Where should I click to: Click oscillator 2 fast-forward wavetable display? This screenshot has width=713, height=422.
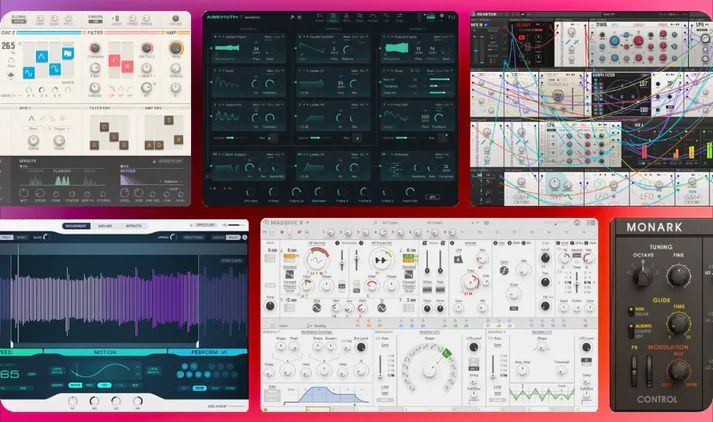[381, 260]
